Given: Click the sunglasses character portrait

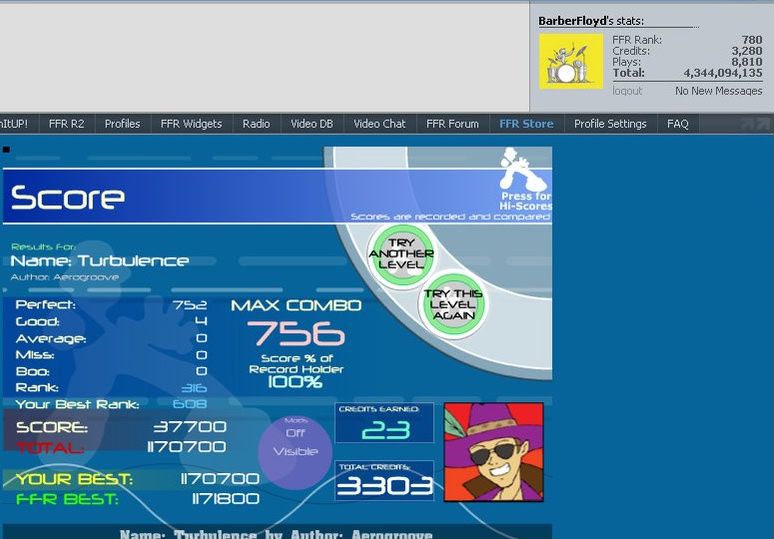Looking at the screenshot, I should [493, 452].
